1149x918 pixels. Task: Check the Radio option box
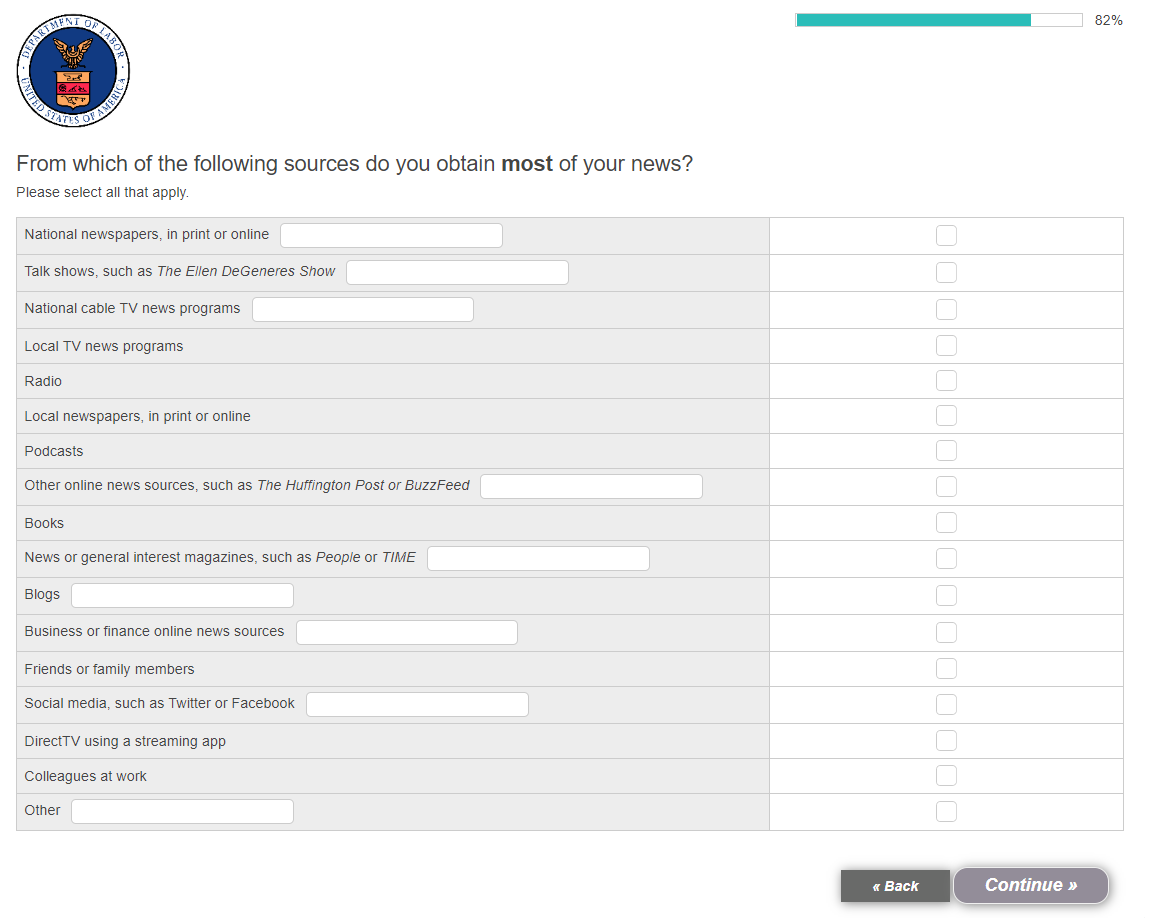946,381
